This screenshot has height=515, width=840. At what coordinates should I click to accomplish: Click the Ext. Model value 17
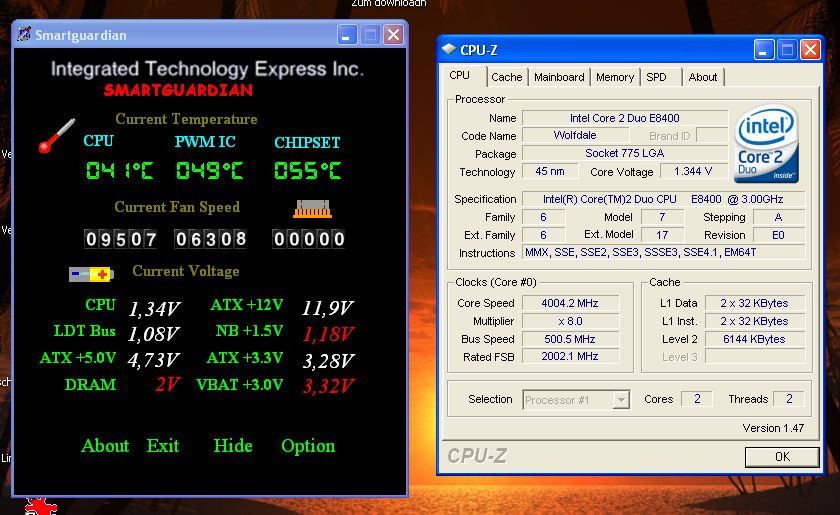pos(662,235)
